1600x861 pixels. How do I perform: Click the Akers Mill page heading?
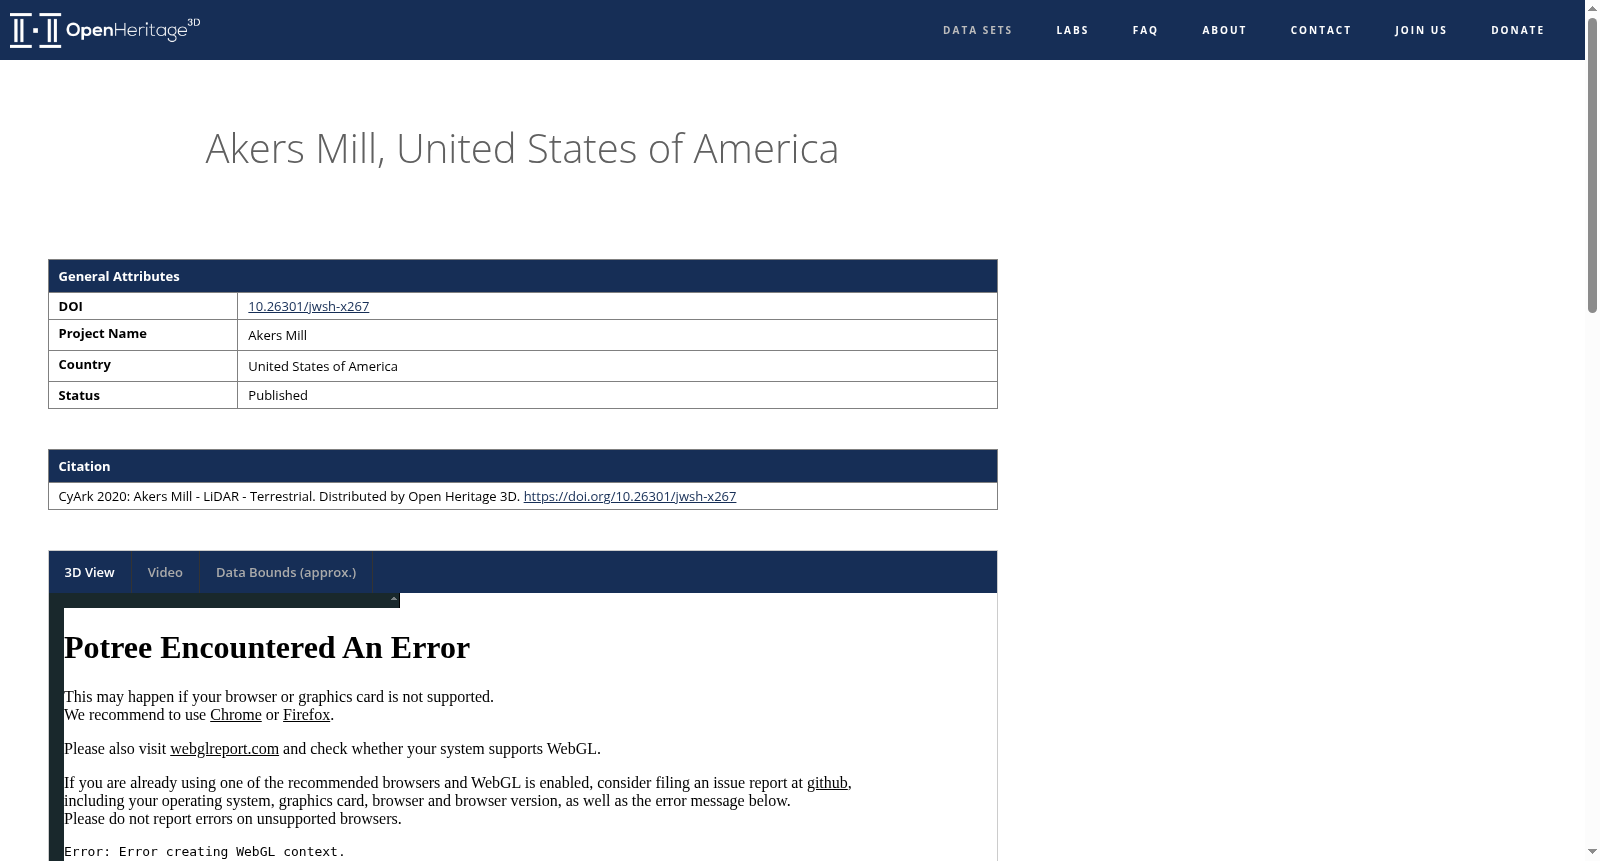(x=522, y=149)
